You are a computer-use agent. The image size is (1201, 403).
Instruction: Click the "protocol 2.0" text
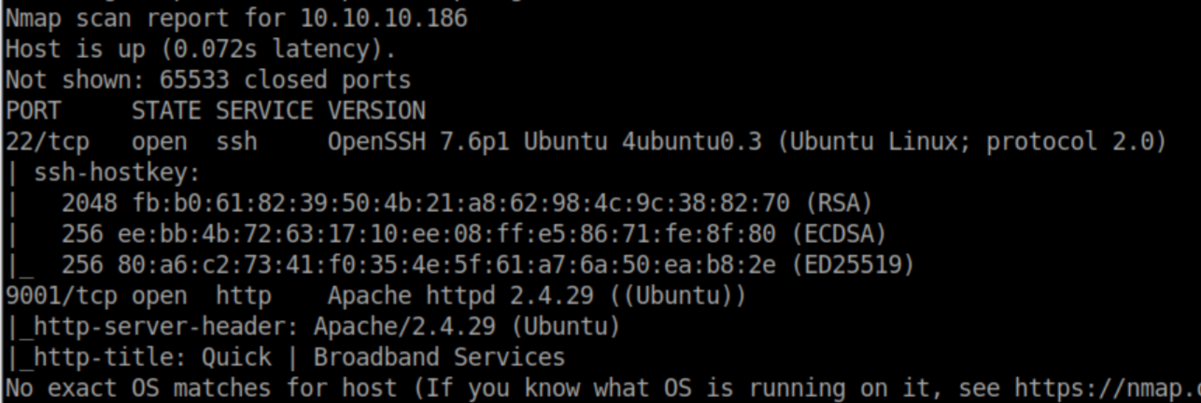click(x=1070, y=141)
